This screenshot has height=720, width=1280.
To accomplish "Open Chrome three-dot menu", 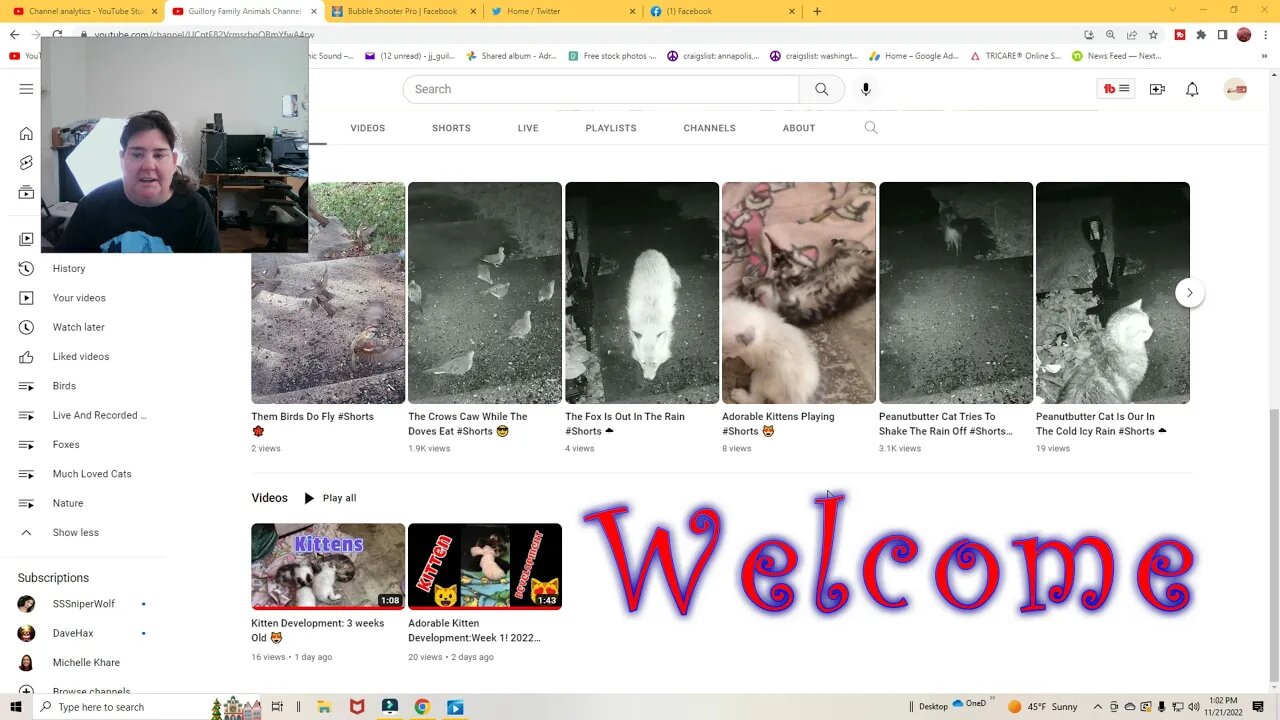I will pyautogui.click(x=1266, y=34).
